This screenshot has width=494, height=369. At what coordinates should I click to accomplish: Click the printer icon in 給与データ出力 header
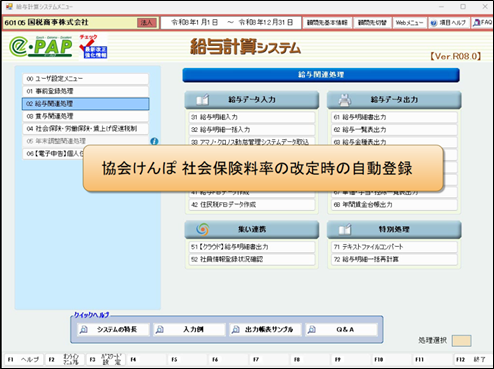point(345,99)
